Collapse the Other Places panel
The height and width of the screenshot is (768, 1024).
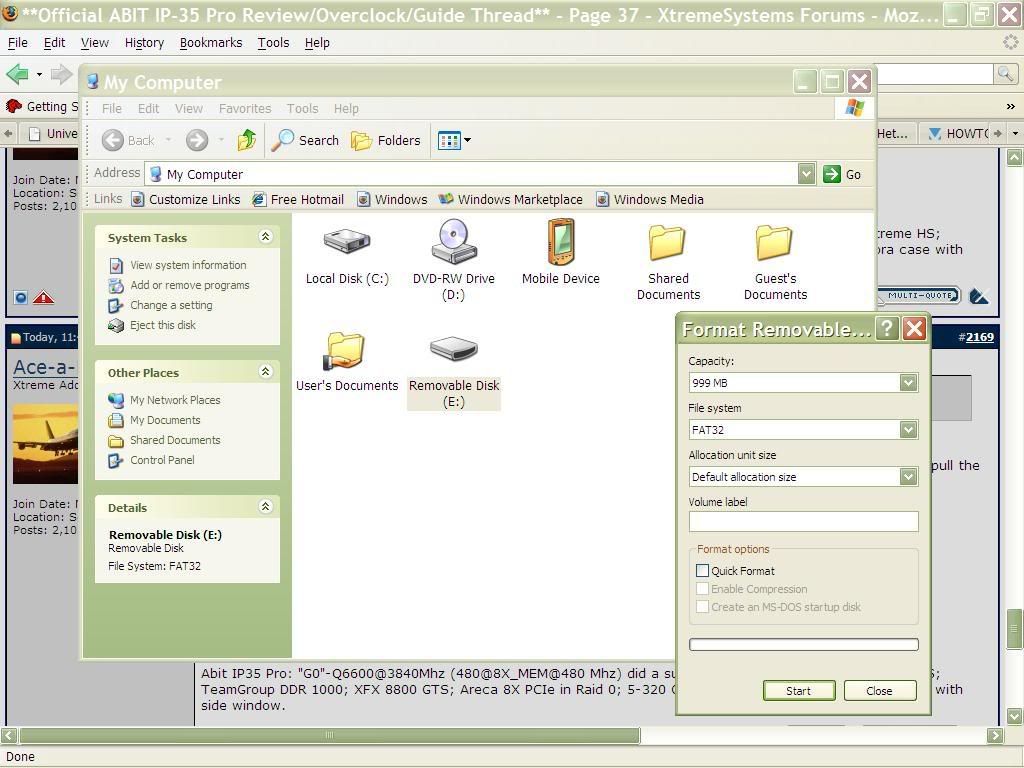[x=265, y=372]
